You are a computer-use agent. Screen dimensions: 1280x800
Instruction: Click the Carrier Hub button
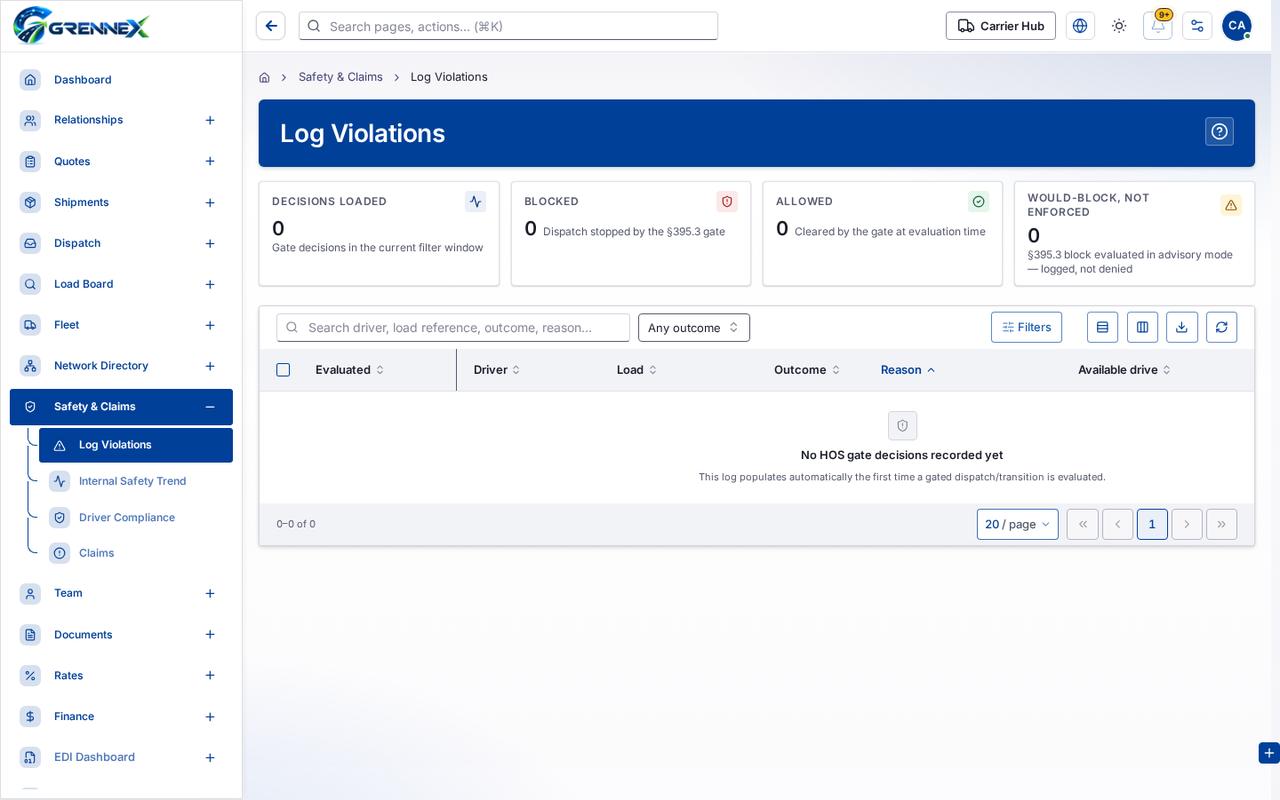1001,26
